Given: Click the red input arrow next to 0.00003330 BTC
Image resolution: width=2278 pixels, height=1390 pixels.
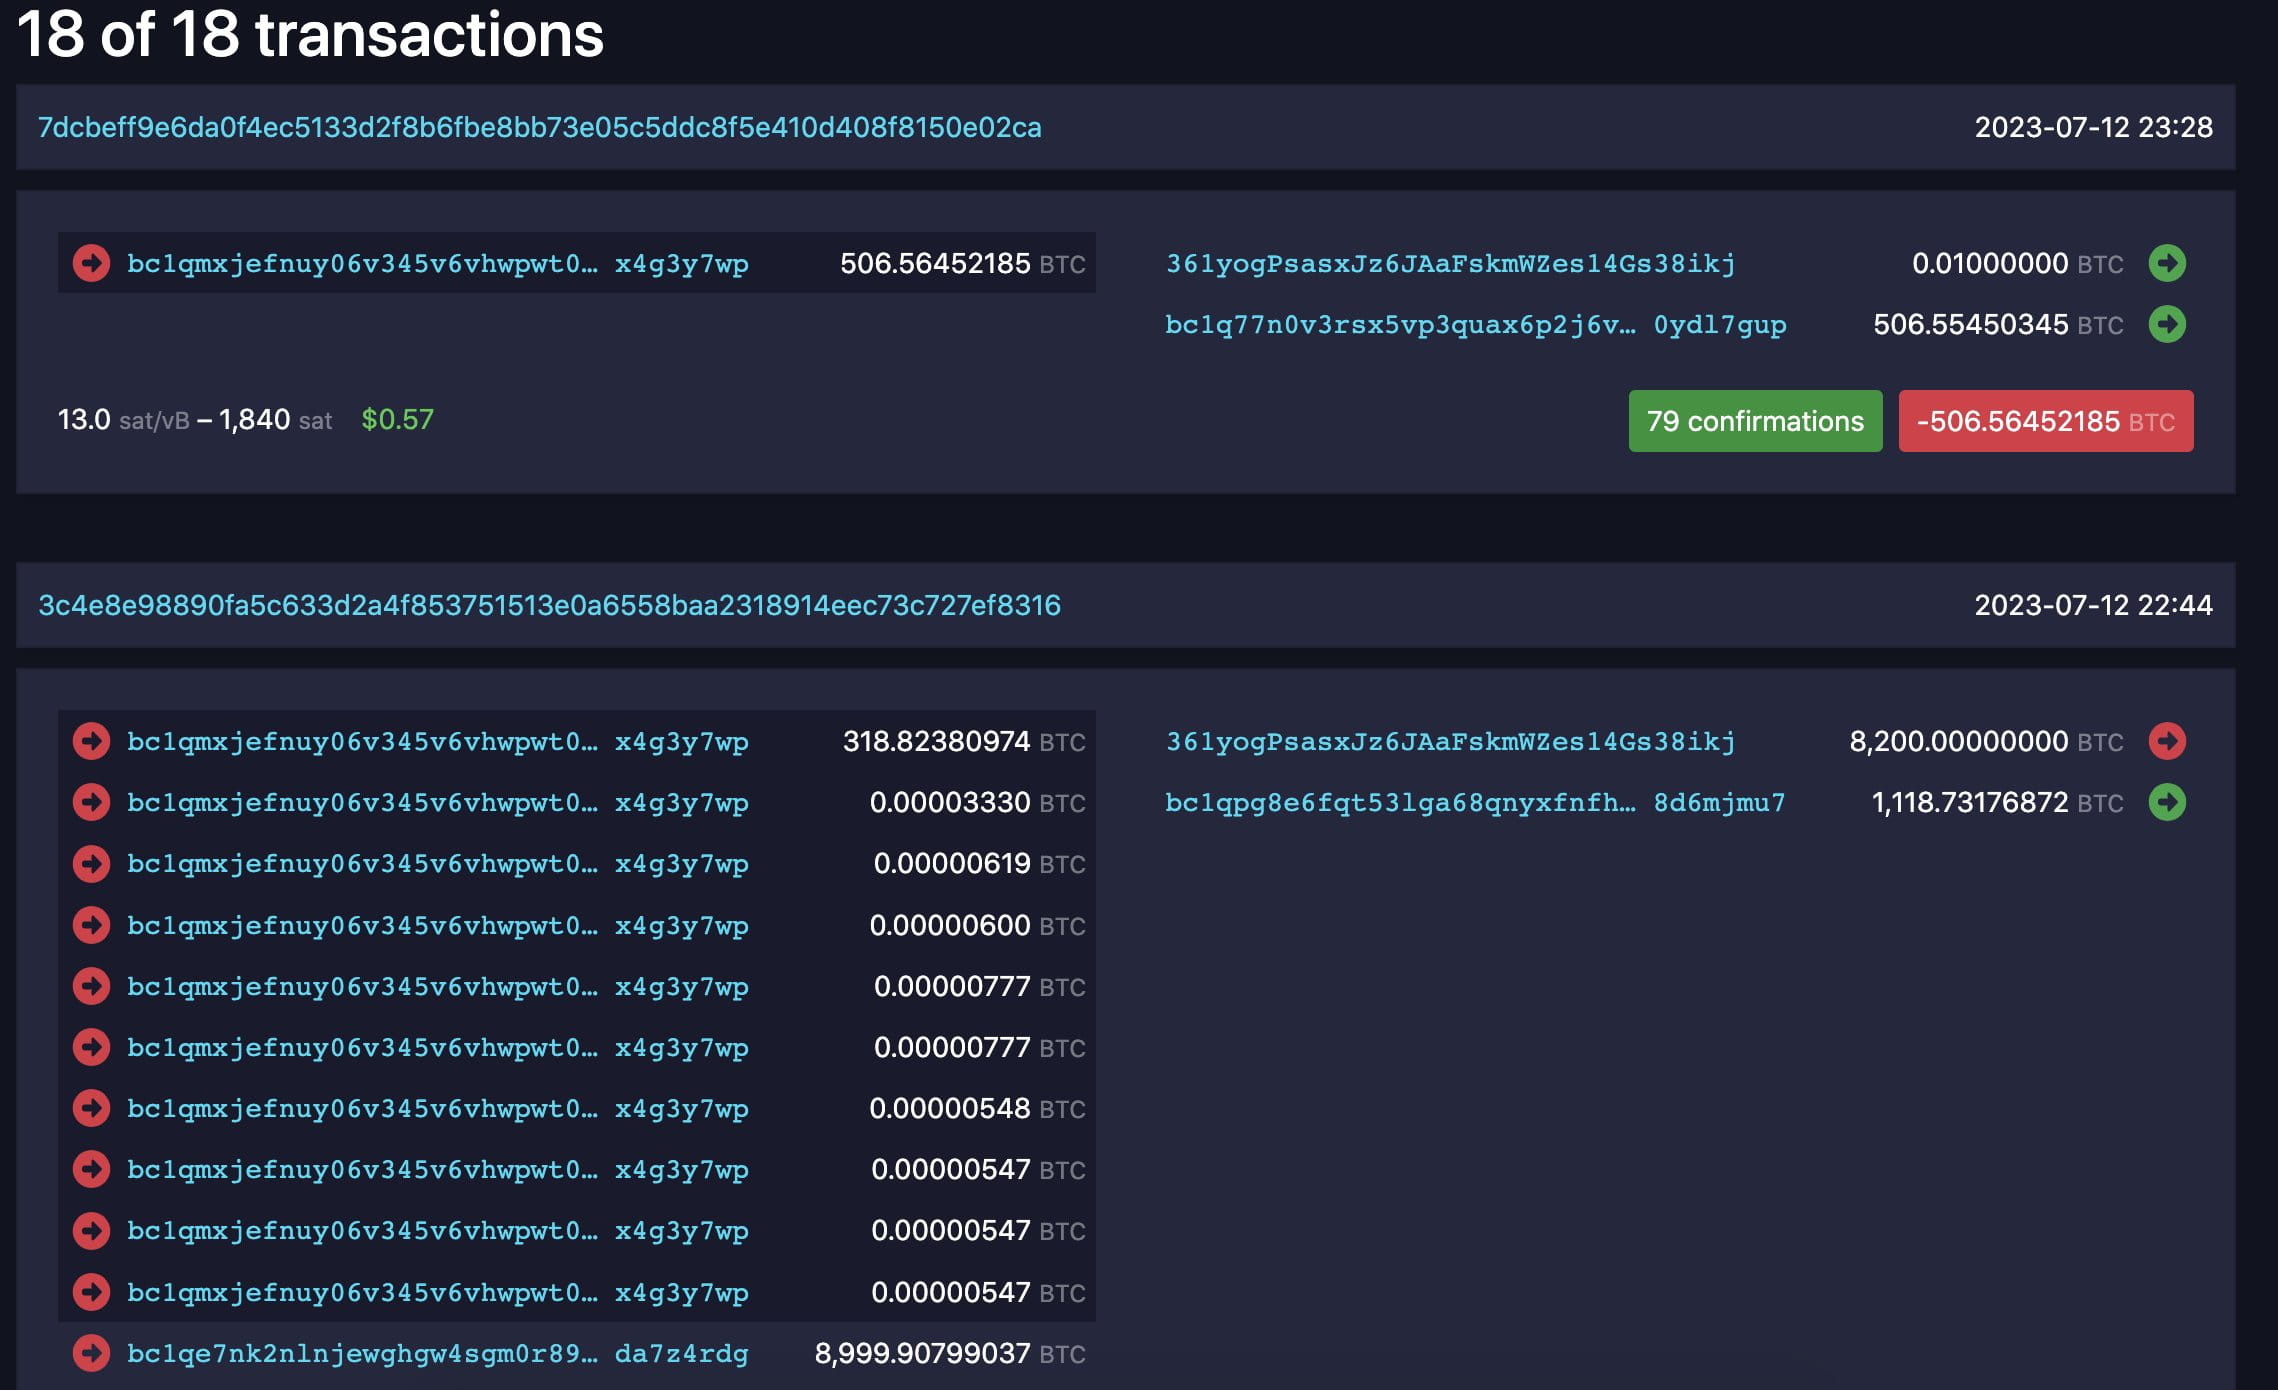Looking at the screenshot, I should tap(92, 803).
